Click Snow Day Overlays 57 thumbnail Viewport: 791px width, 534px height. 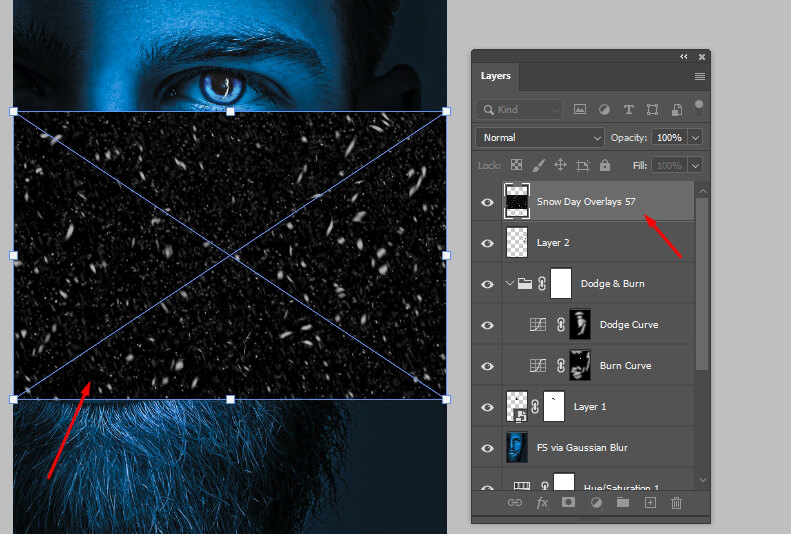pos(517,201)
